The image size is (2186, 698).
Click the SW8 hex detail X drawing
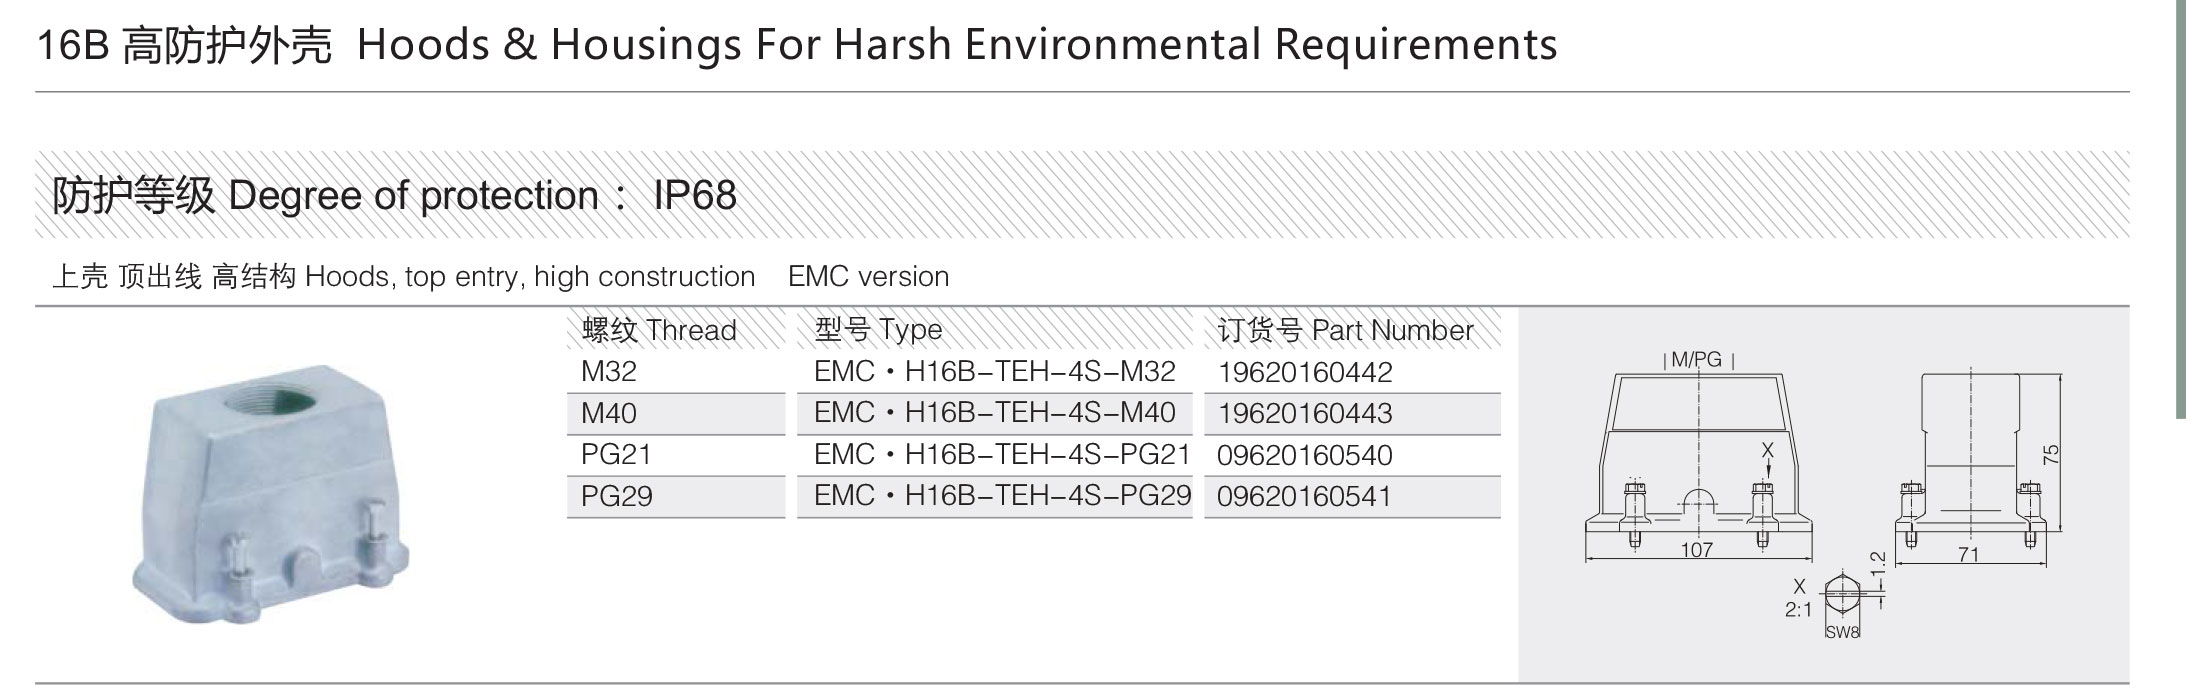pyautogui.click(x=1836, y=603)
